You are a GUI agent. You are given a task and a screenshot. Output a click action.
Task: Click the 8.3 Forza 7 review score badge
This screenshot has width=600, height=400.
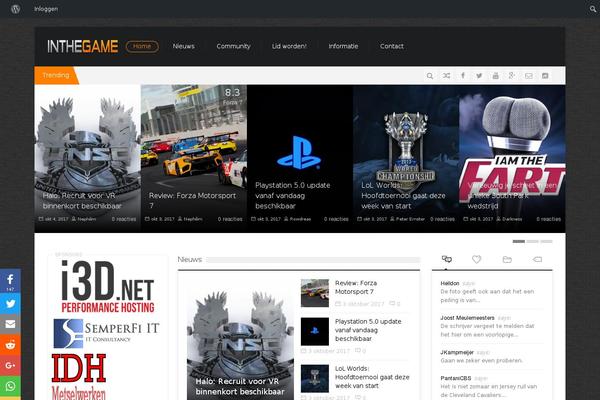pyautogui.click(x=233, y=96)
